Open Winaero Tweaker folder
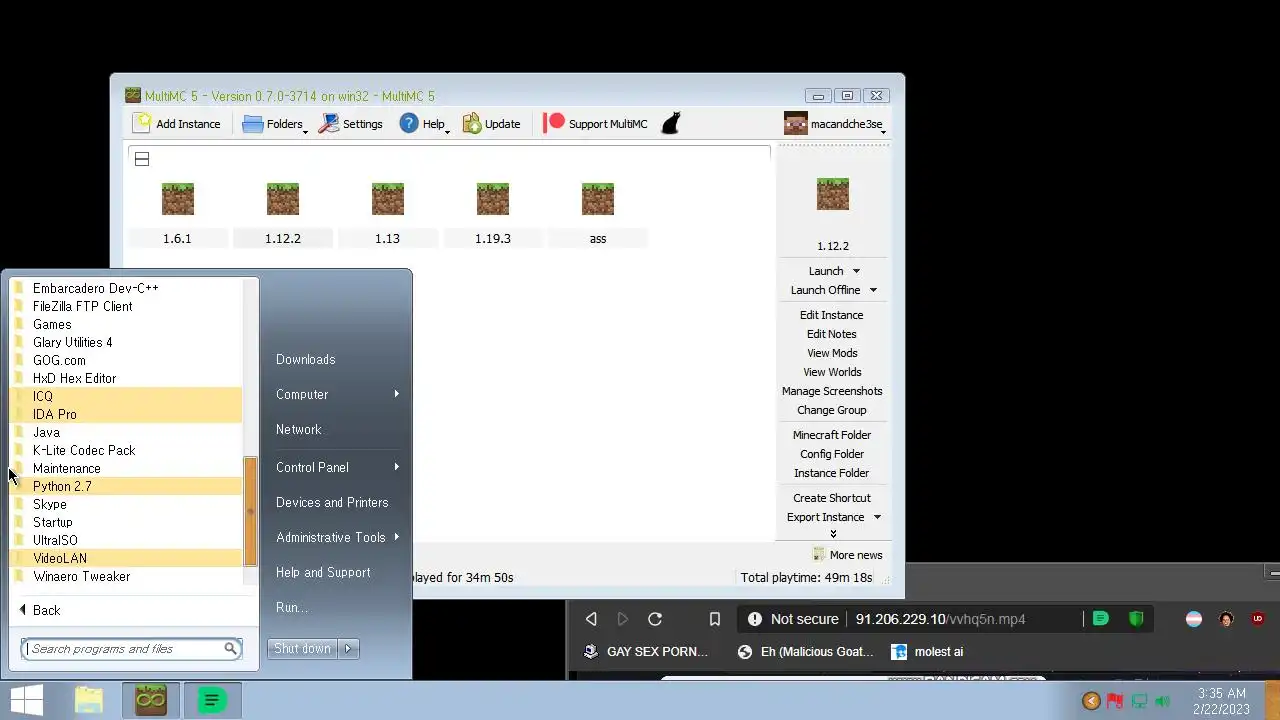1280x720 pixels. [x=126, y=576]
